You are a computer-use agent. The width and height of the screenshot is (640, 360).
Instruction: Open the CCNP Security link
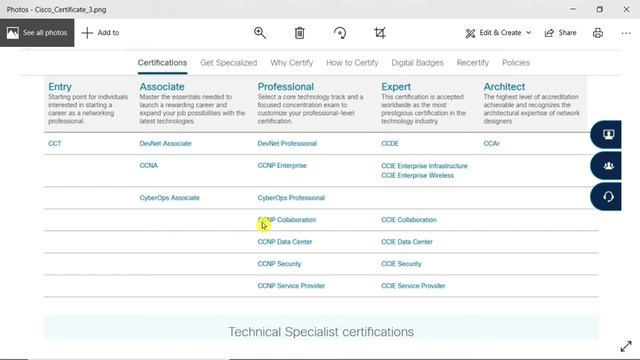pos(279,264)
